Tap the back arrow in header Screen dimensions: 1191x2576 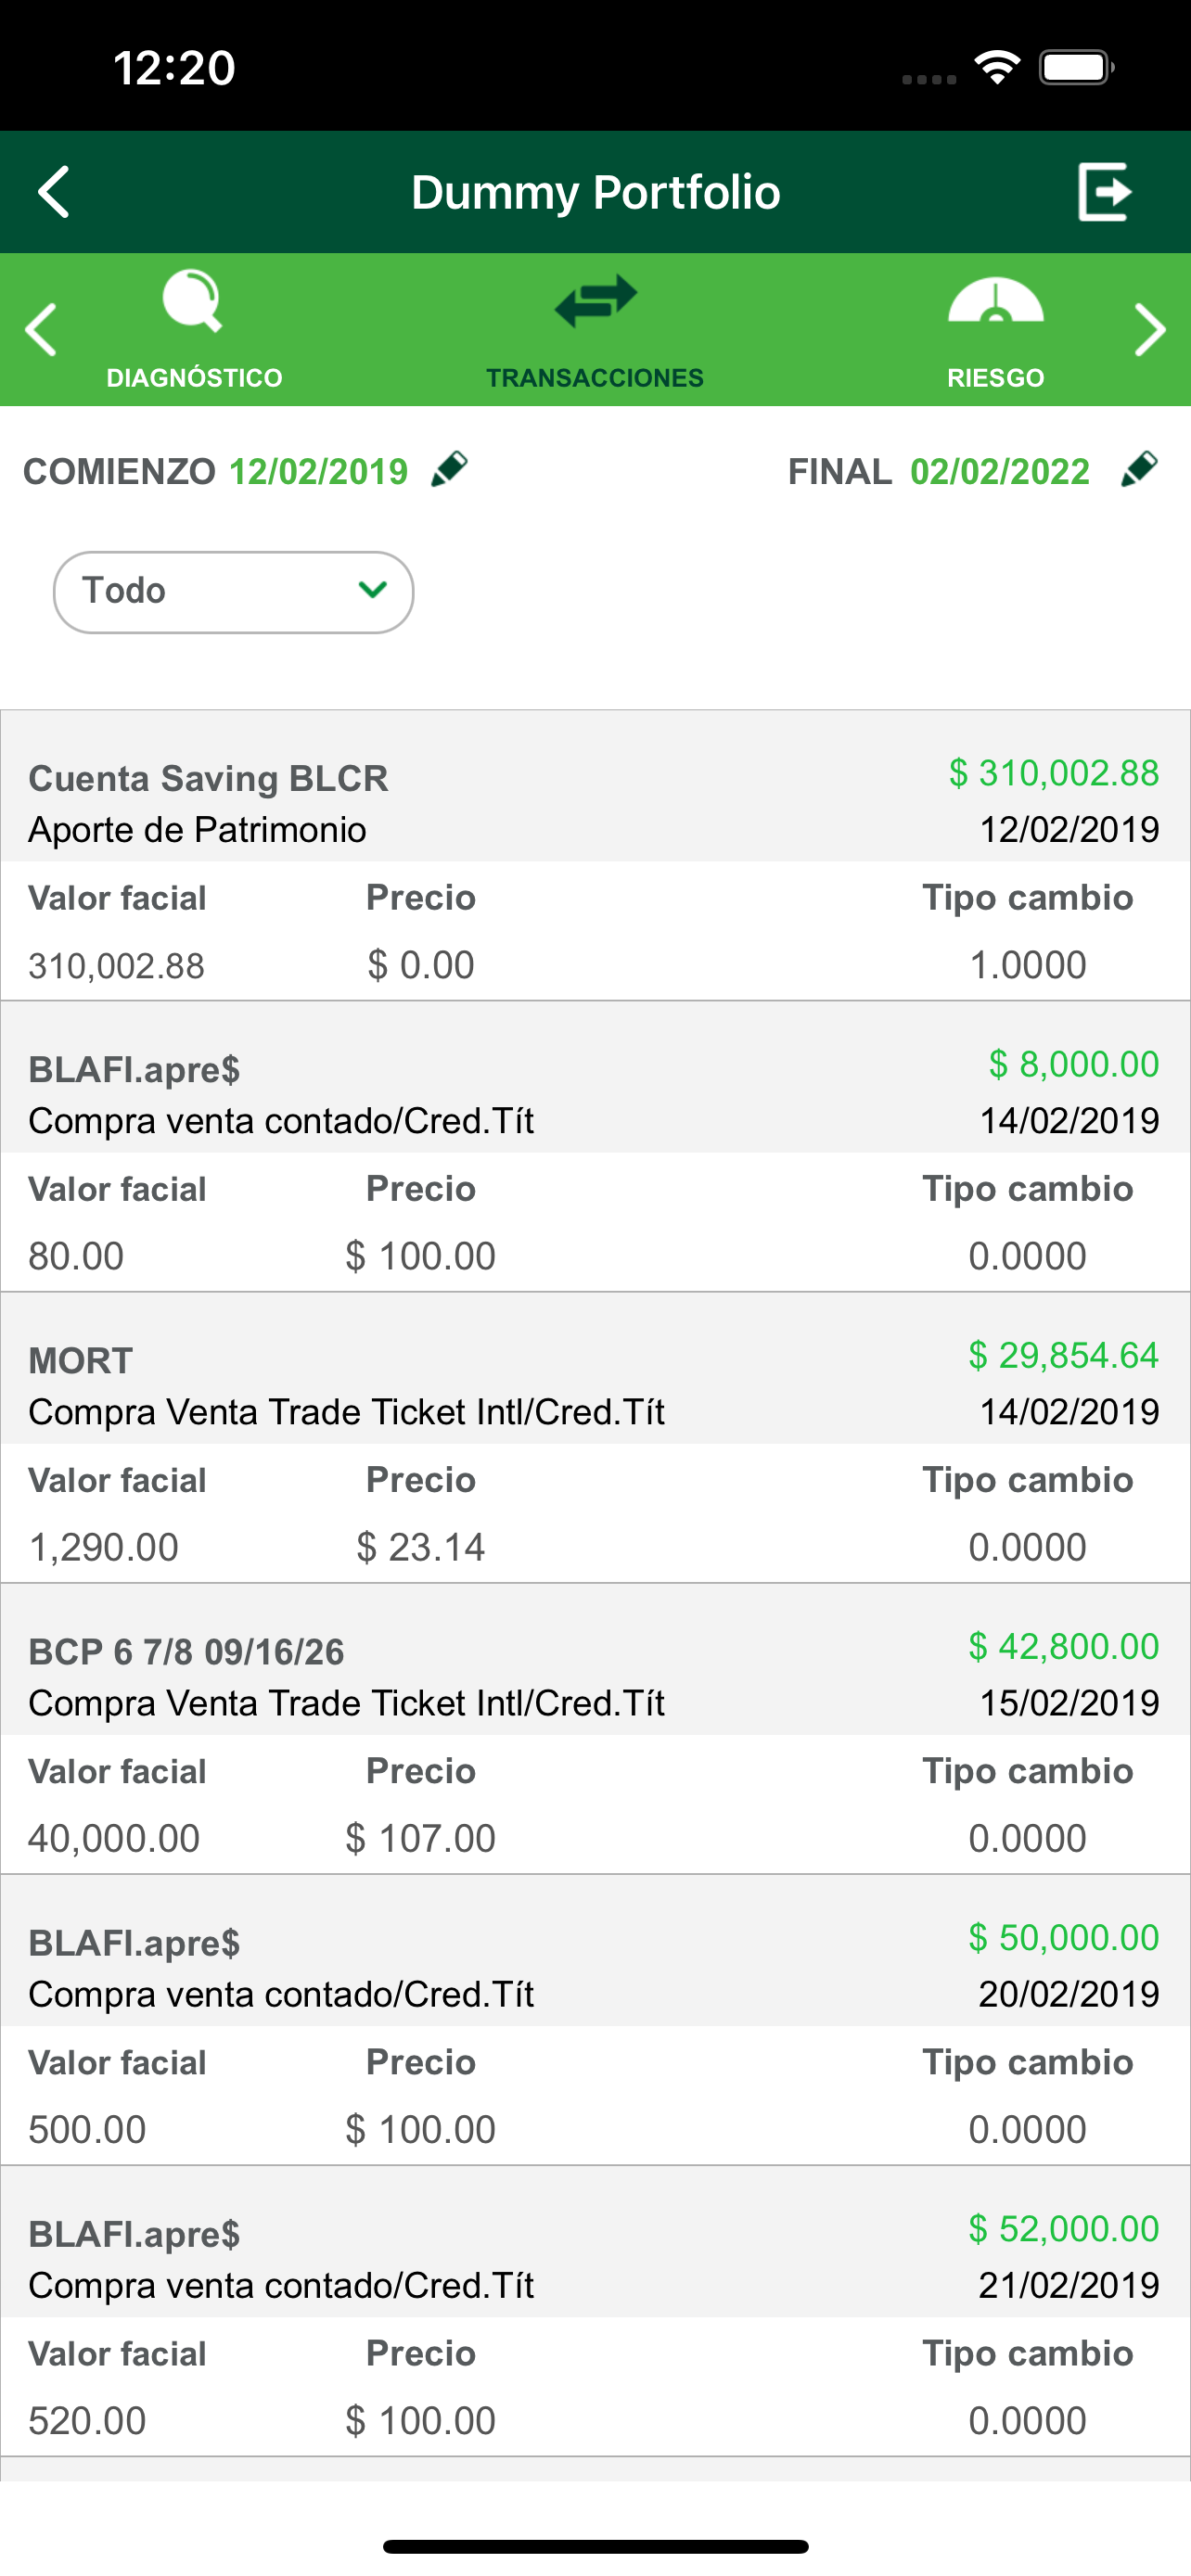pos(54,192)
